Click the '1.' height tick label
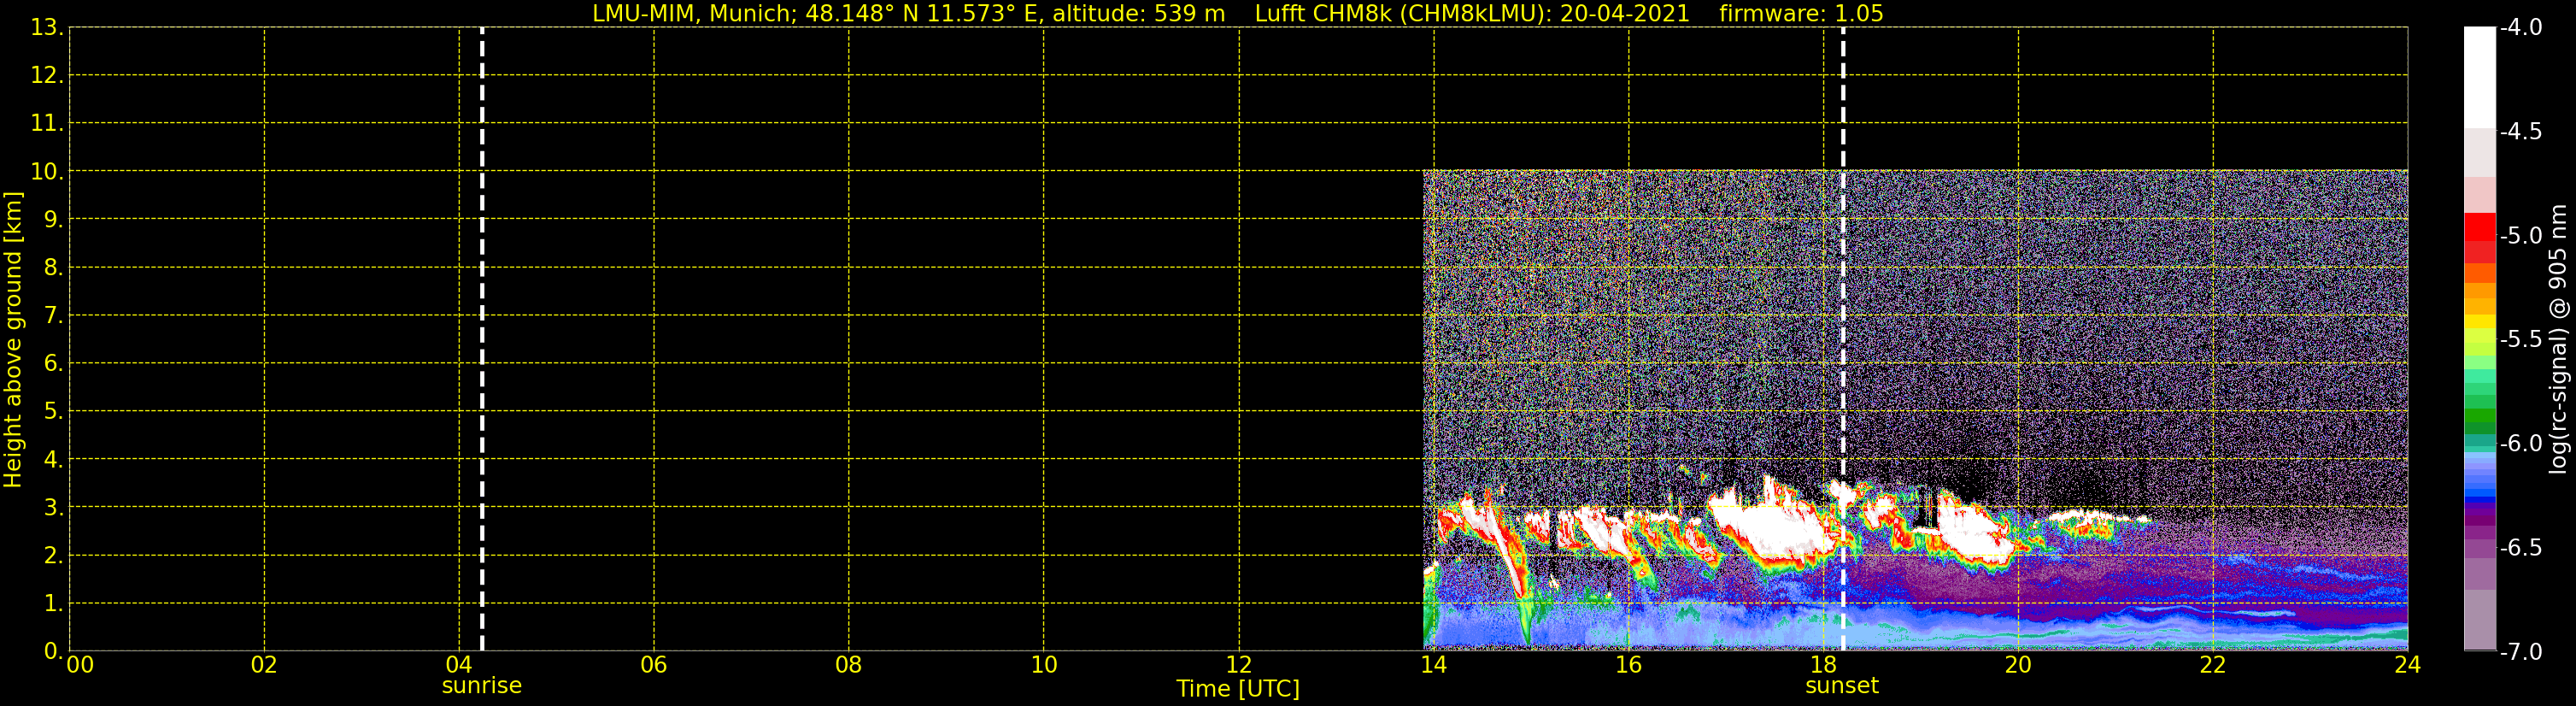This screenshot has height=706, width=2576. pos(53,603)
